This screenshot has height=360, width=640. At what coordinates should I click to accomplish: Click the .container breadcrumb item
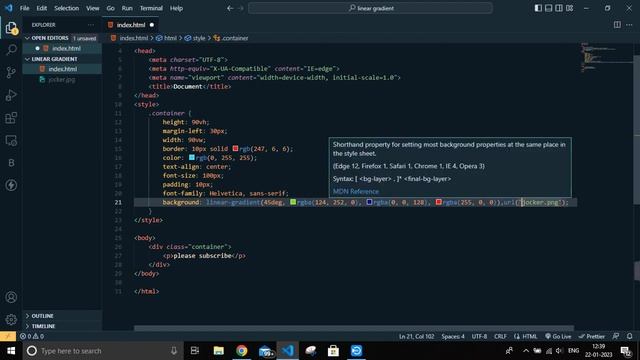(x=235, y=38)
